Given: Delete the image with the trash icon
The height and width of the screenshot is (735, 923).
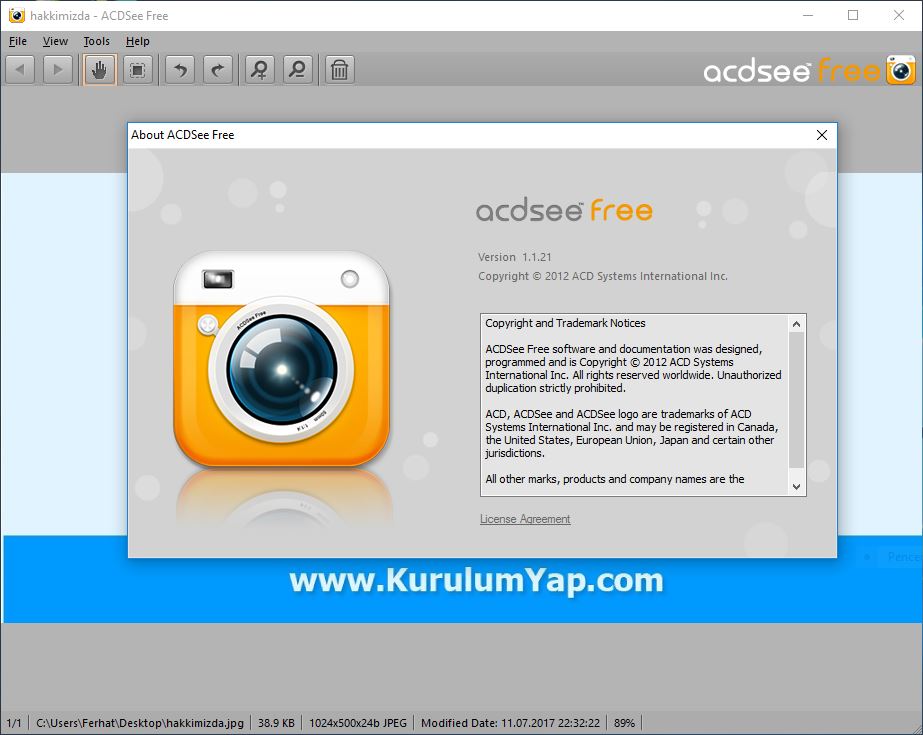Looking at the screenshot, I should [x=340, y=70].
